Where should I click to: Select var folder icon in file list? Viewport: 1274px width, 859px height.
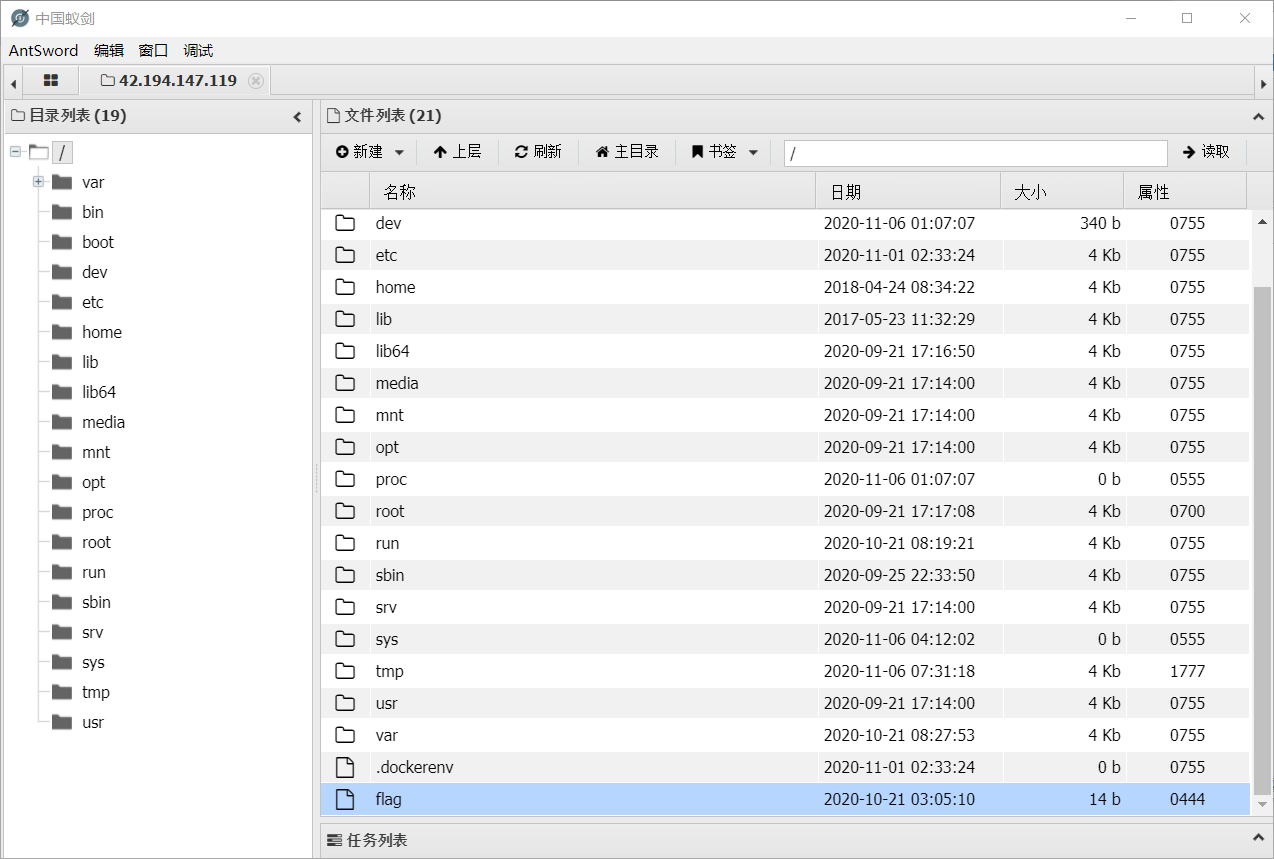[345, 735]
